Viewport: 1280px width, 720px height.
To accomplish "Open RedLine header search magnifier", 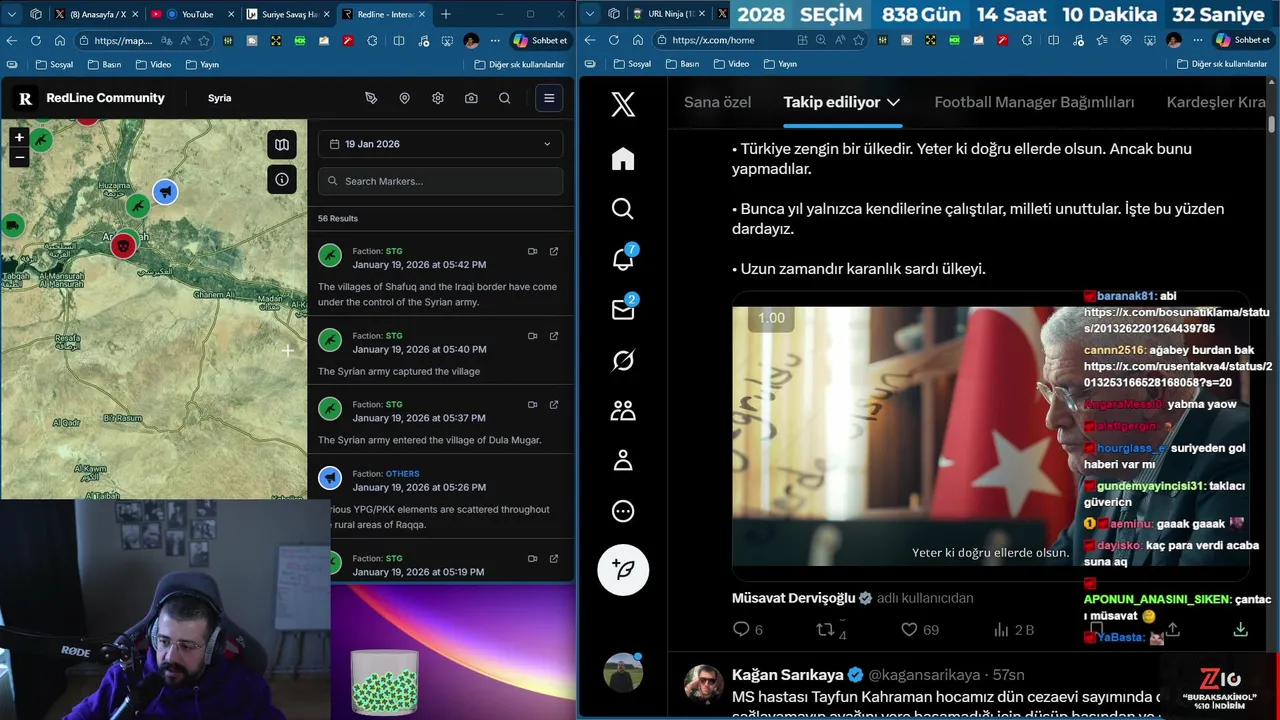I will (x=505, y=98).
